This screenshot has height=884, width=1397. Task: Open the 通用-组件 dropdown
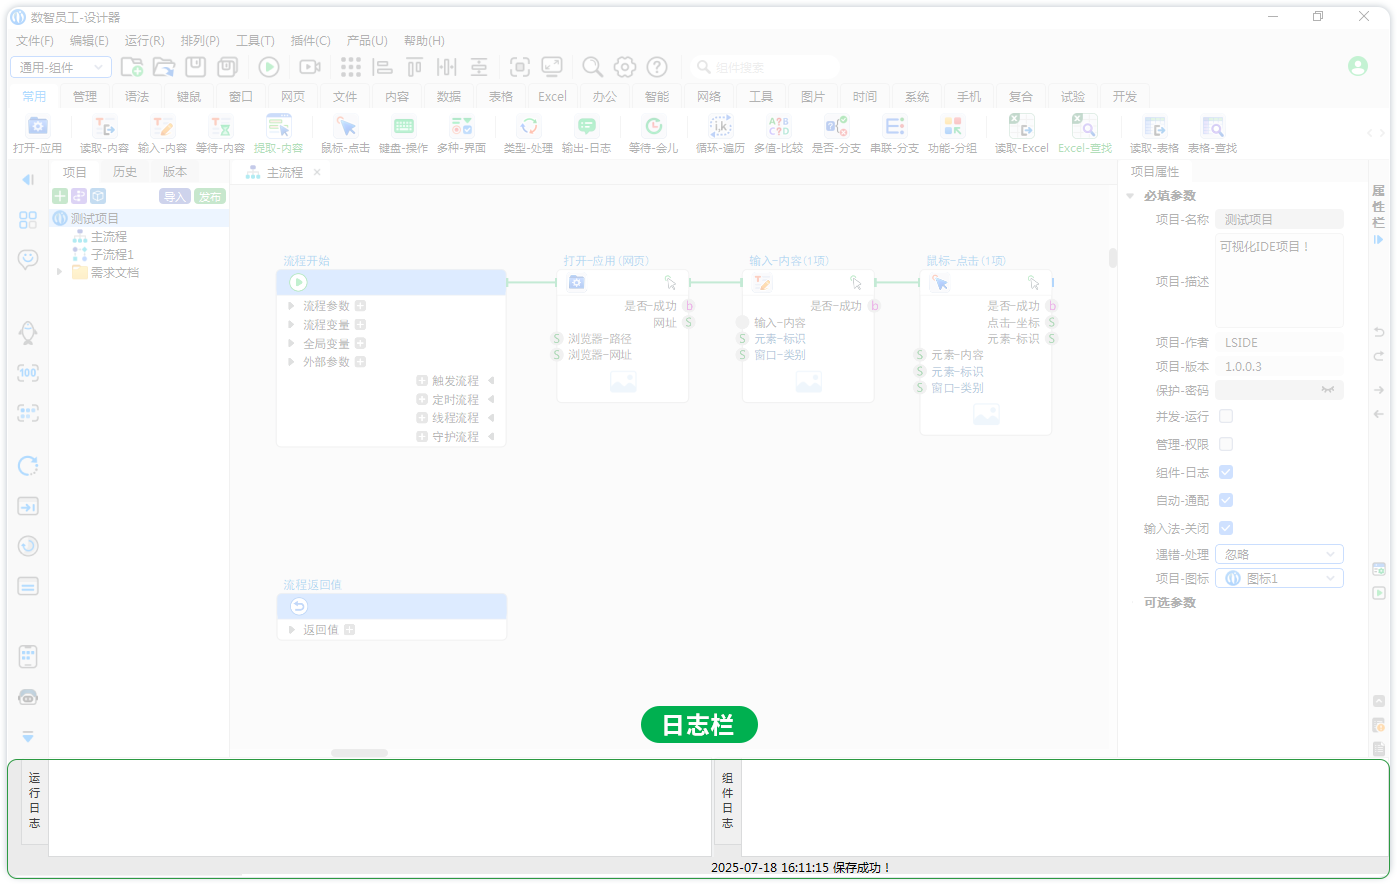click(60, 67)
